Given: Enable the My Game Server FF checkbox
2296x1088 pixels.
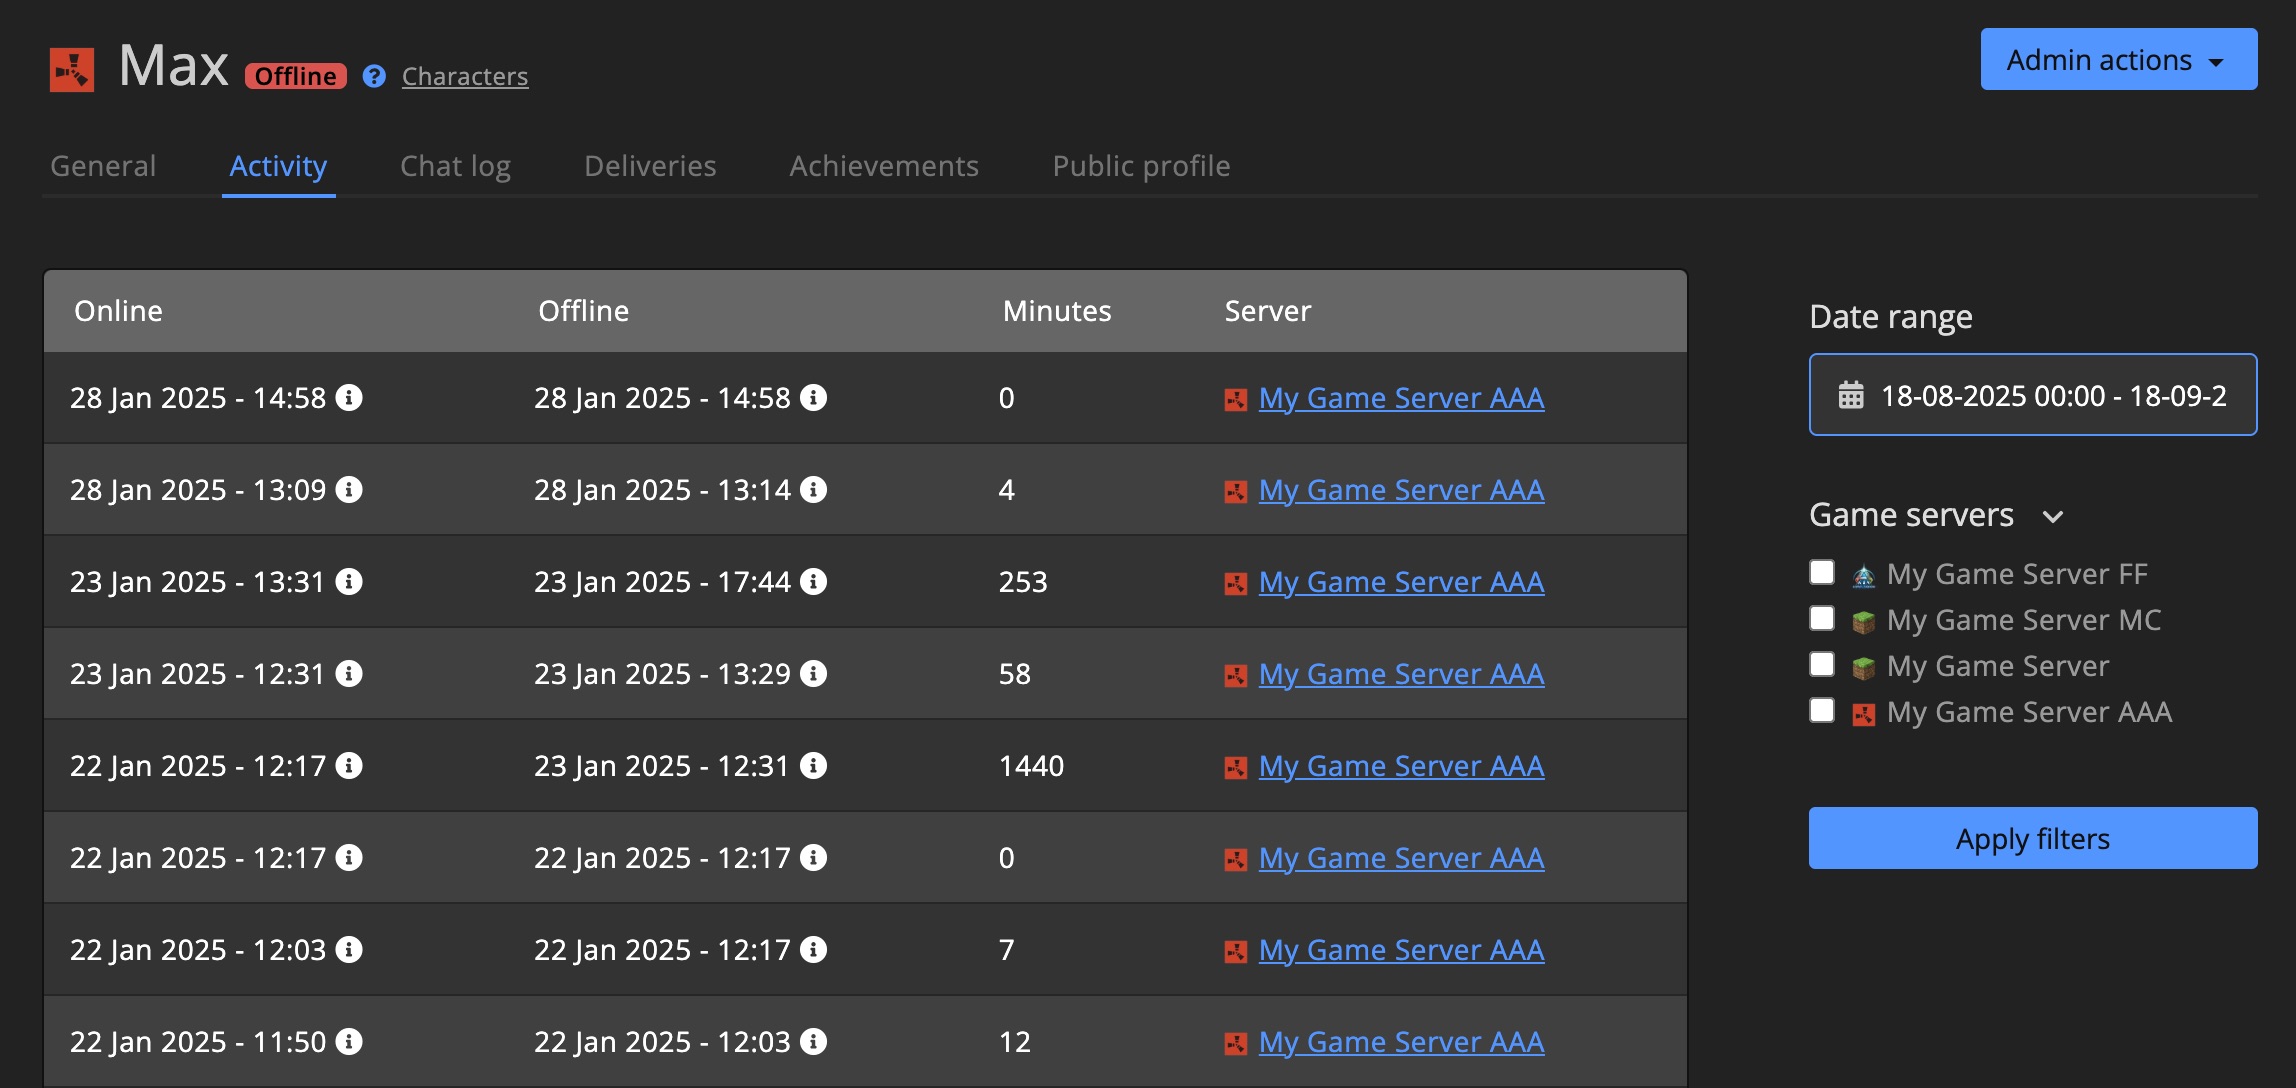Looking at the screenshot, I should (1822, 572).
